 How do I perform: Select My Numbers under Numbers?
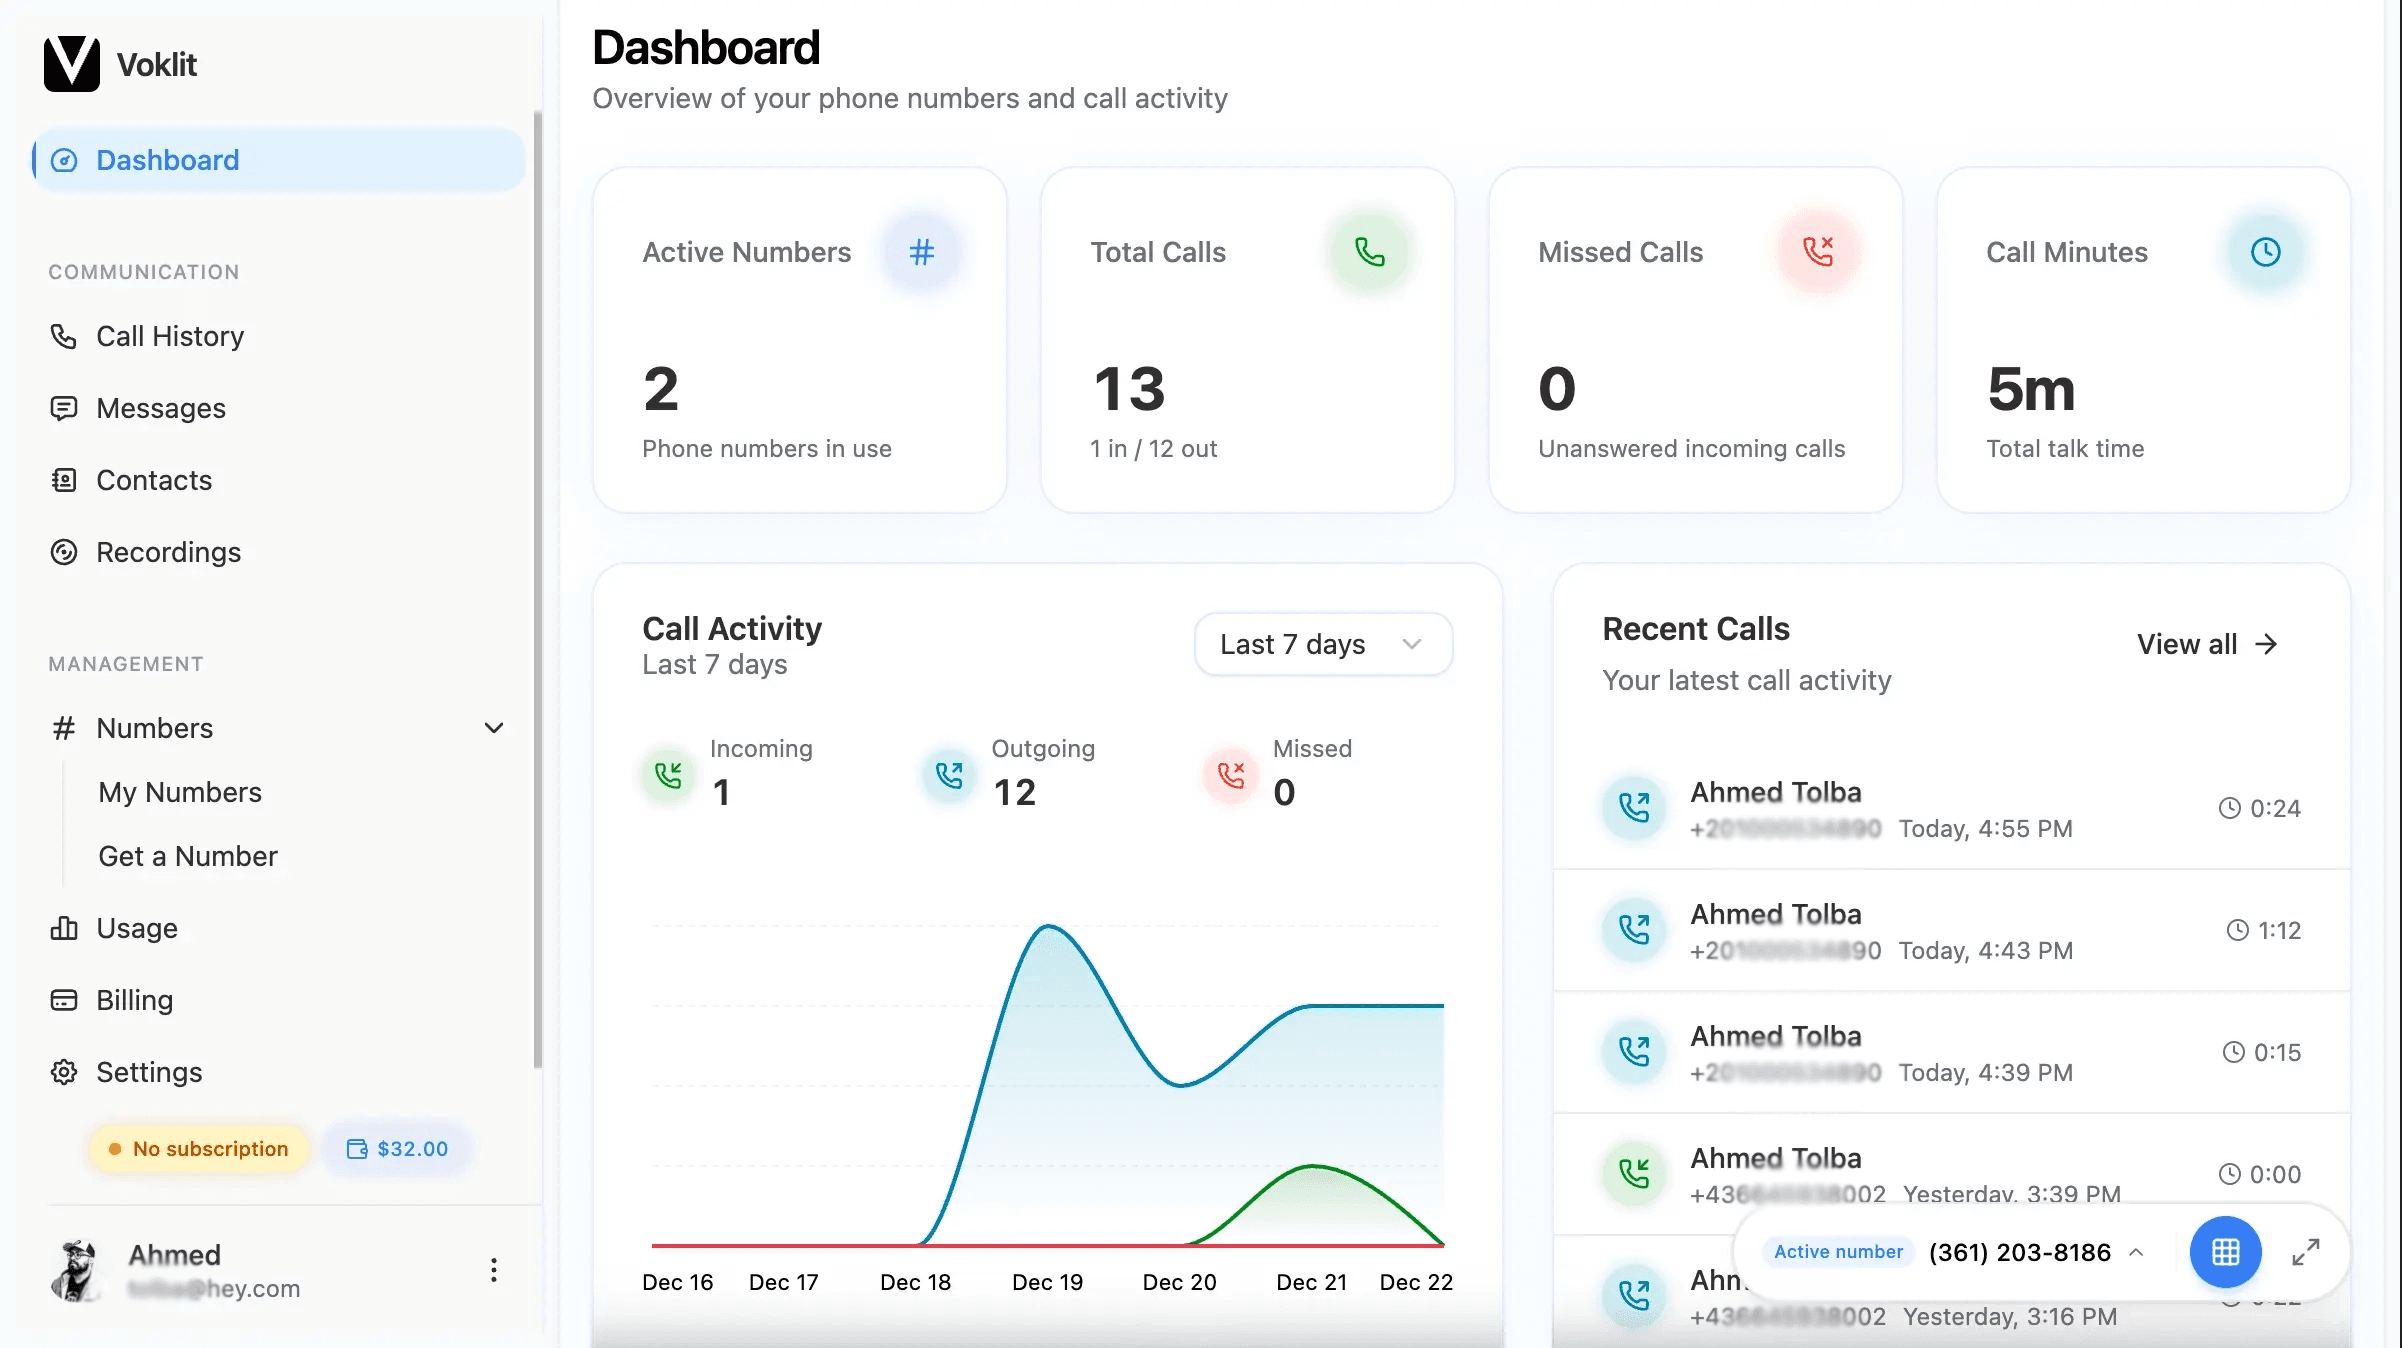click(x=180, y=792)
